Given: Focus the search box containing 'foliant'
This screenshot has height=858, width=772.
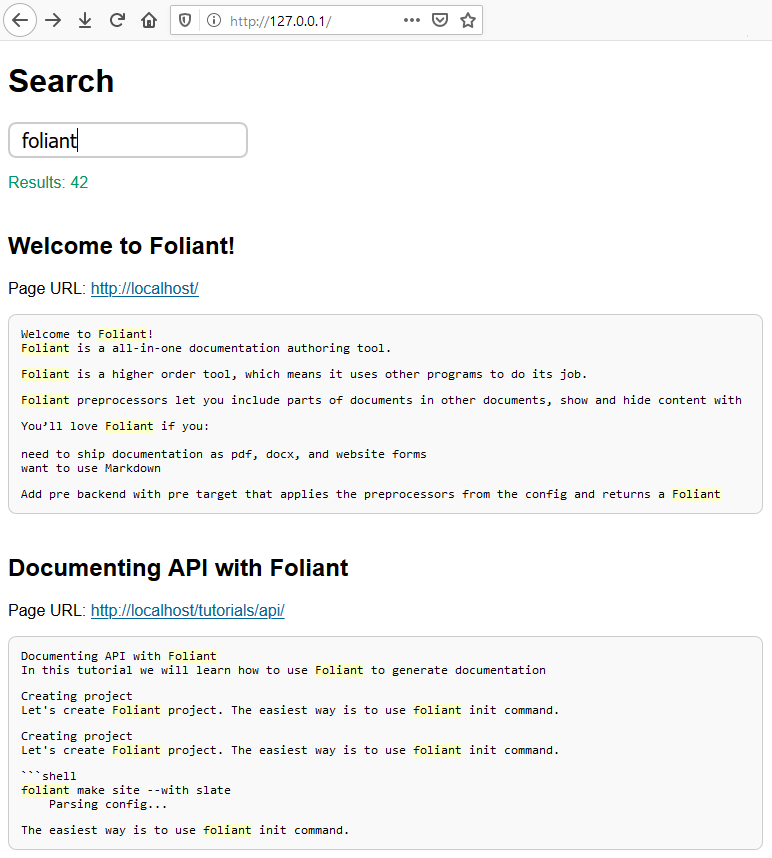Looking at the screenshot, I should point(128,140).
